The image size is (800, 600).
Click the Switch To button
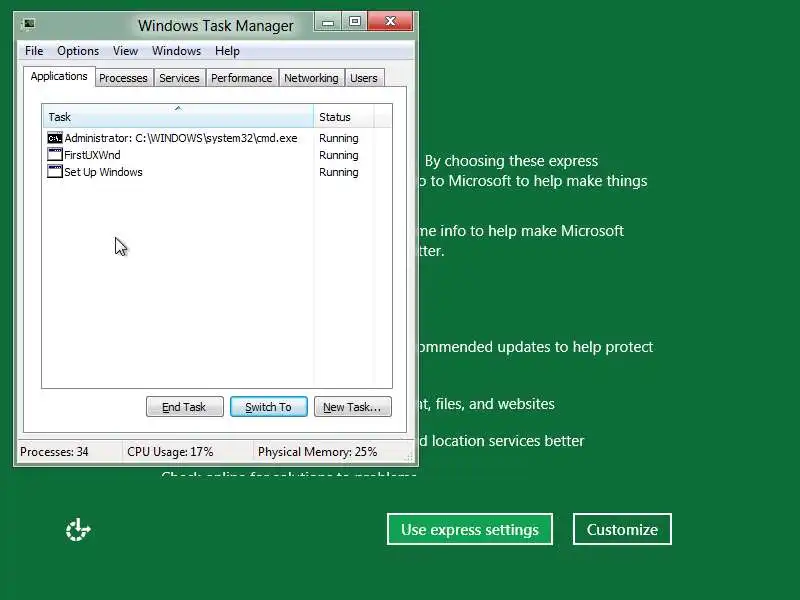pyautogui.click(x=269, y=407)
